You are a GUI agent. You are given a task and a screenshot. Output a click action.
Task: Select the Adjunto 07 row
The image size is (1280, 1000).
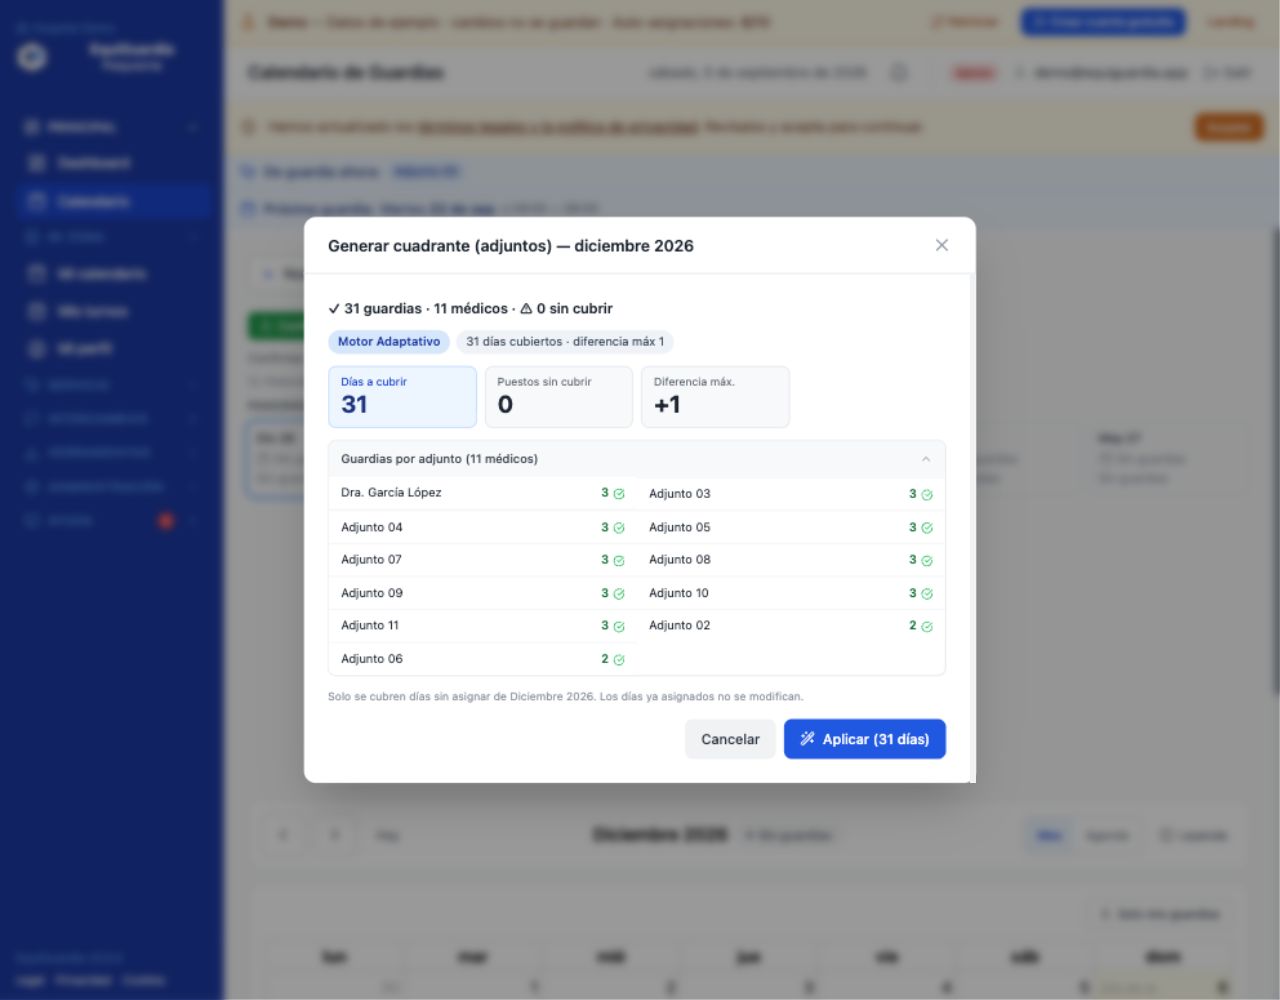pyautogui.click(x=483, y=560)
